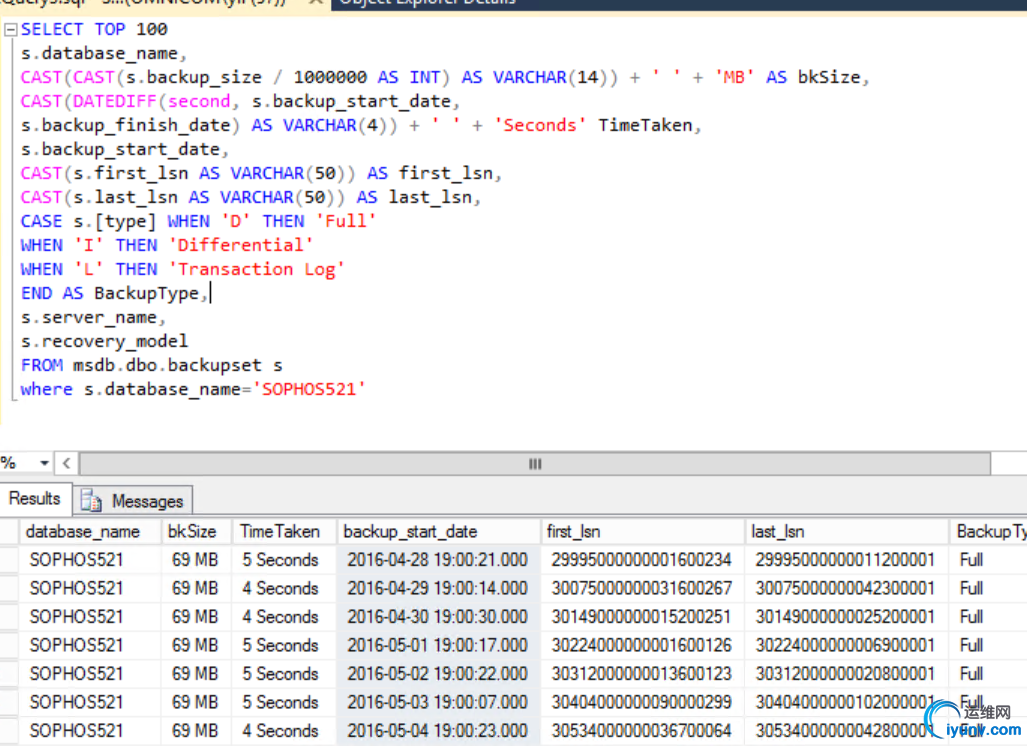Select the TimeTaken column header
Viewport: 1027px width, 746px height.
tap(280, 532)
